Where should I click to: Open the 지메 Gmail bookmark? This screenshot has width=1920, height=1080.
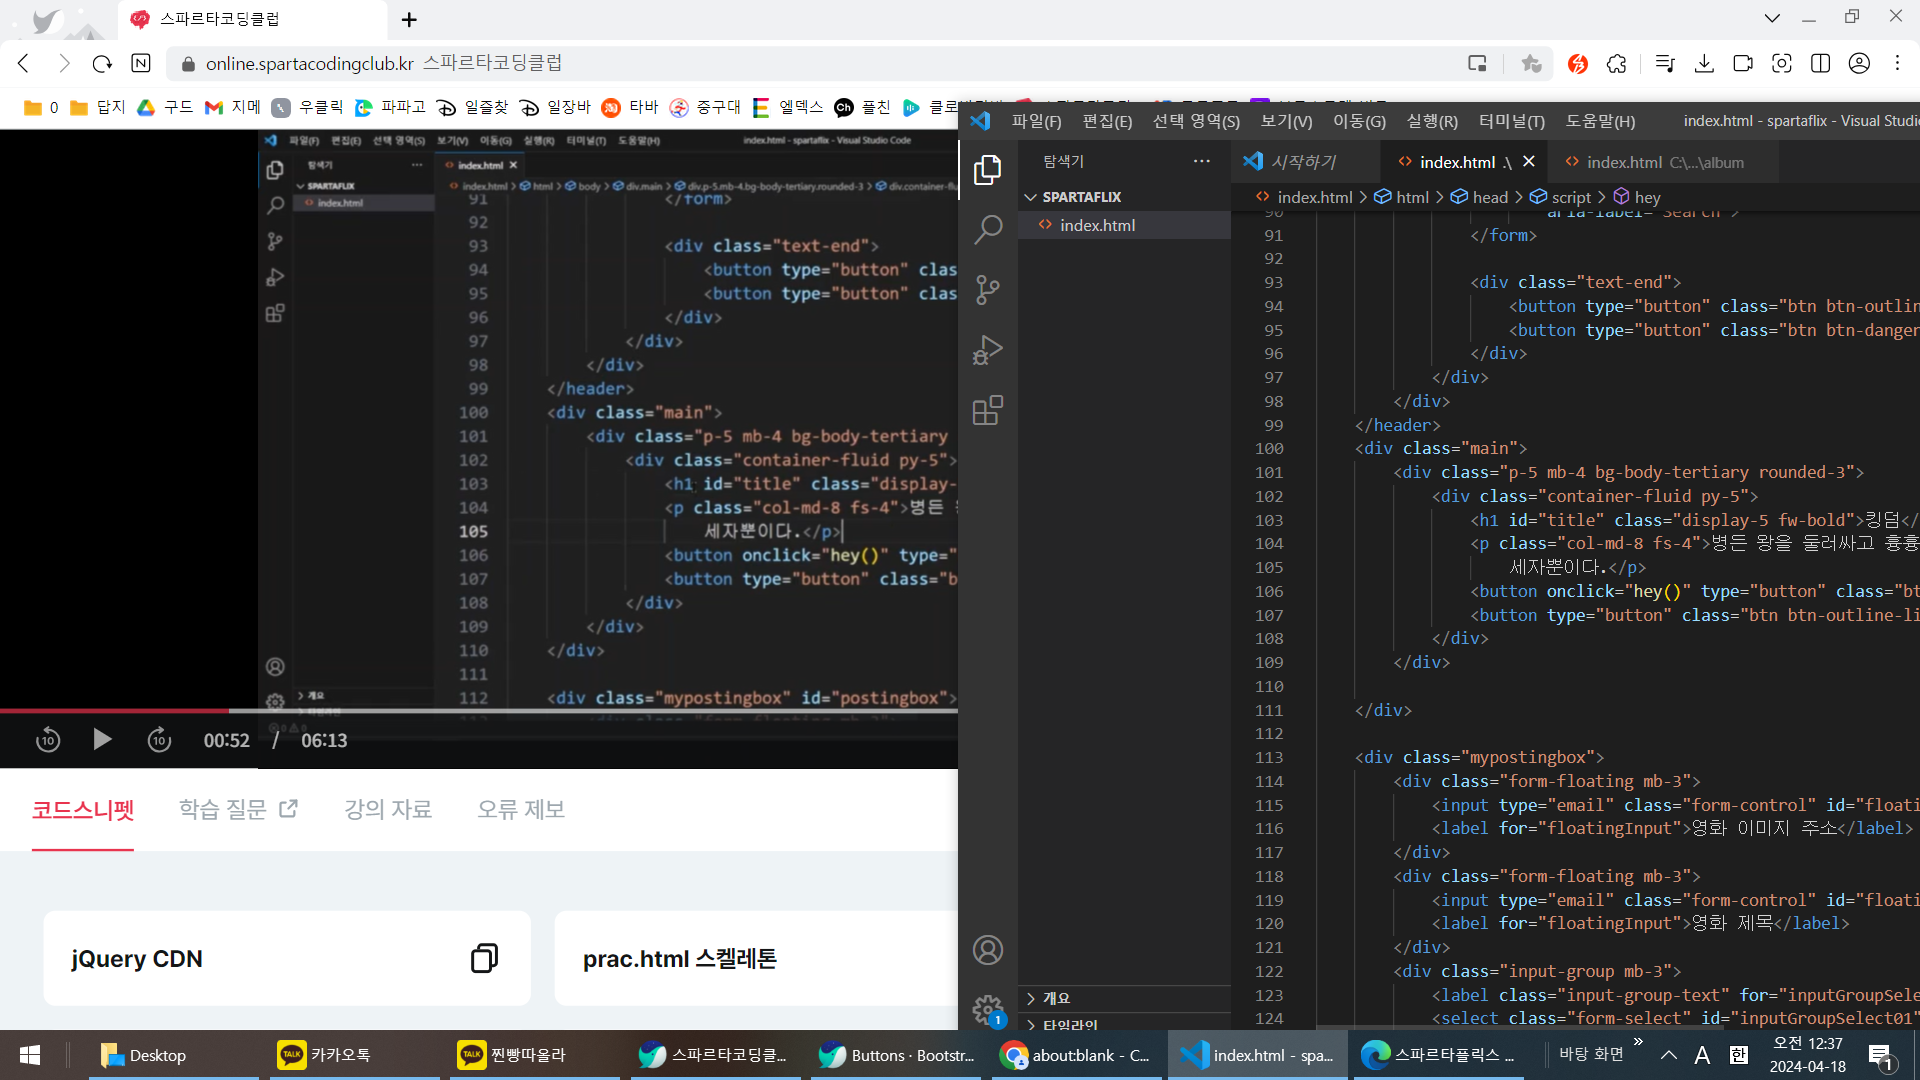(232, 107)
